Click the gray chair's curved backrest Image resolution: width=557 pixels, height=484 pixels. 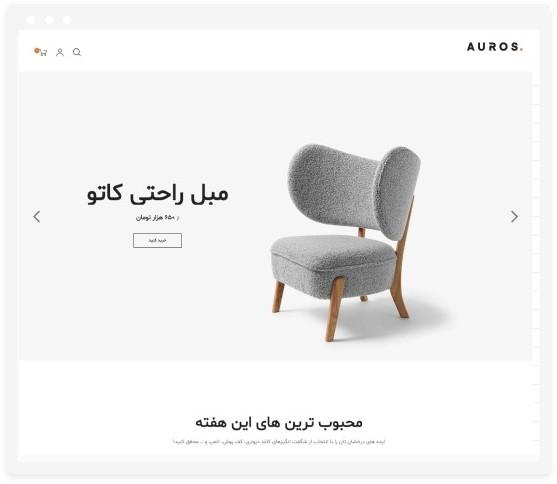(x=353, y=187)
